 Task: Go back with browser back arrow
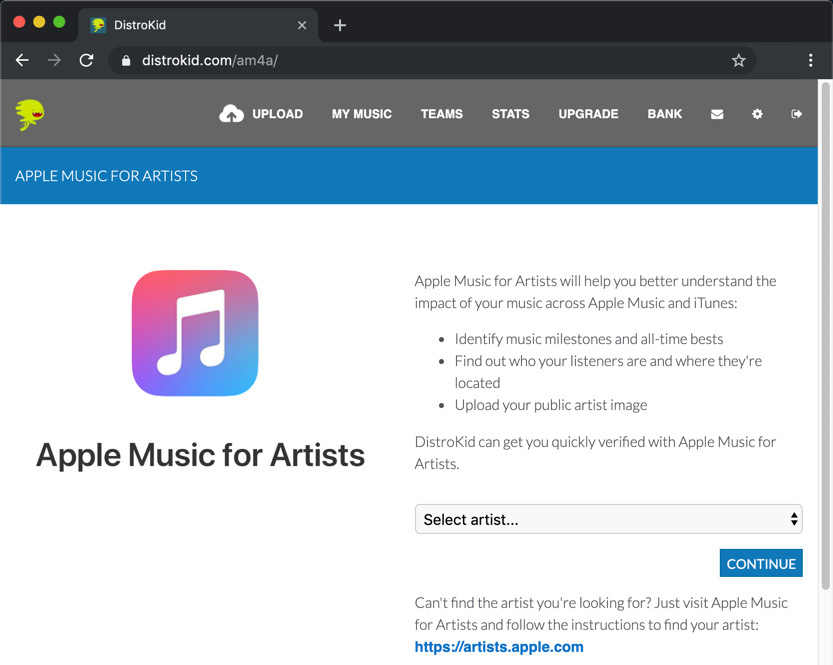tap(22, 61)
